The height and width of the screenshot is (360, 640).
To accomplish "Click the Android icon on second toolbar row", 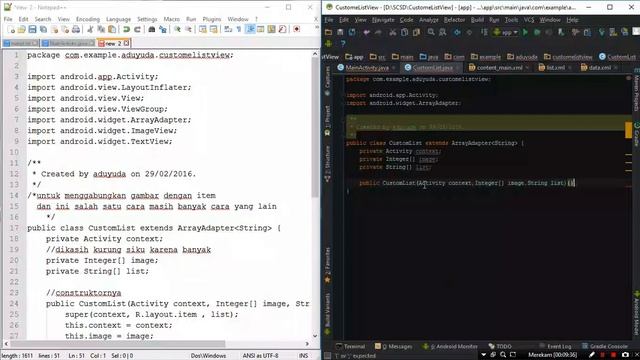I will 329,43.
